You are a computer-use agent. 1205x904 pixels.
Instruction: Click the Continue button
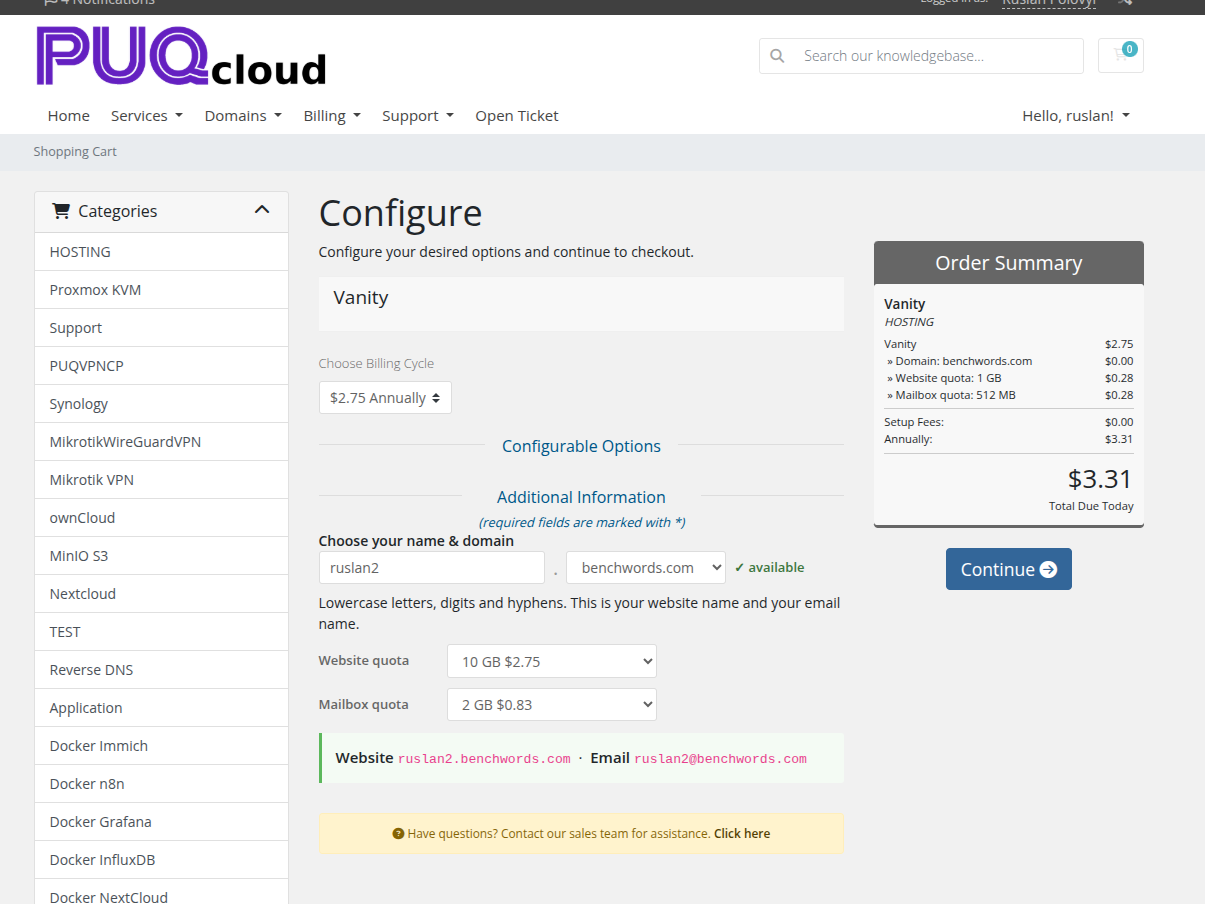pyautogui.click(x=1009, y=569)
